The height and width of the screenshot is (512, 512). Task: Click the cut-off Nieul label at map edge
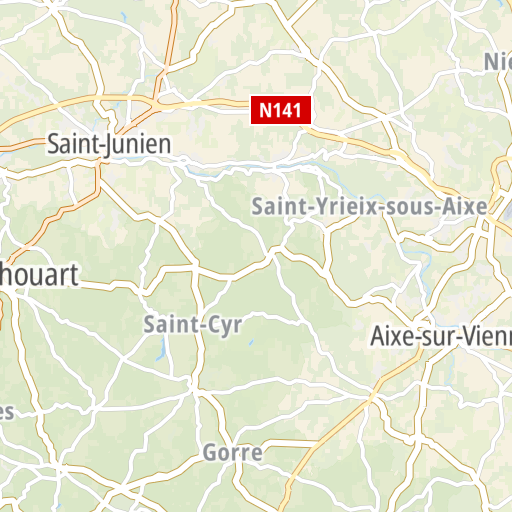(x=498, y=62)
